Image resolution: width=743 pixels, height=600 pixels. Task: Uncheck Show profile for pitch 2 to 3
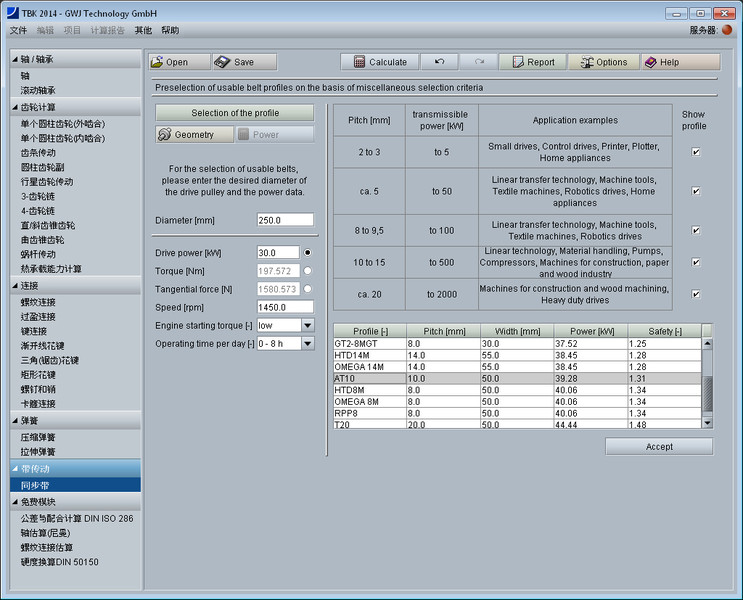pos(696,152)
